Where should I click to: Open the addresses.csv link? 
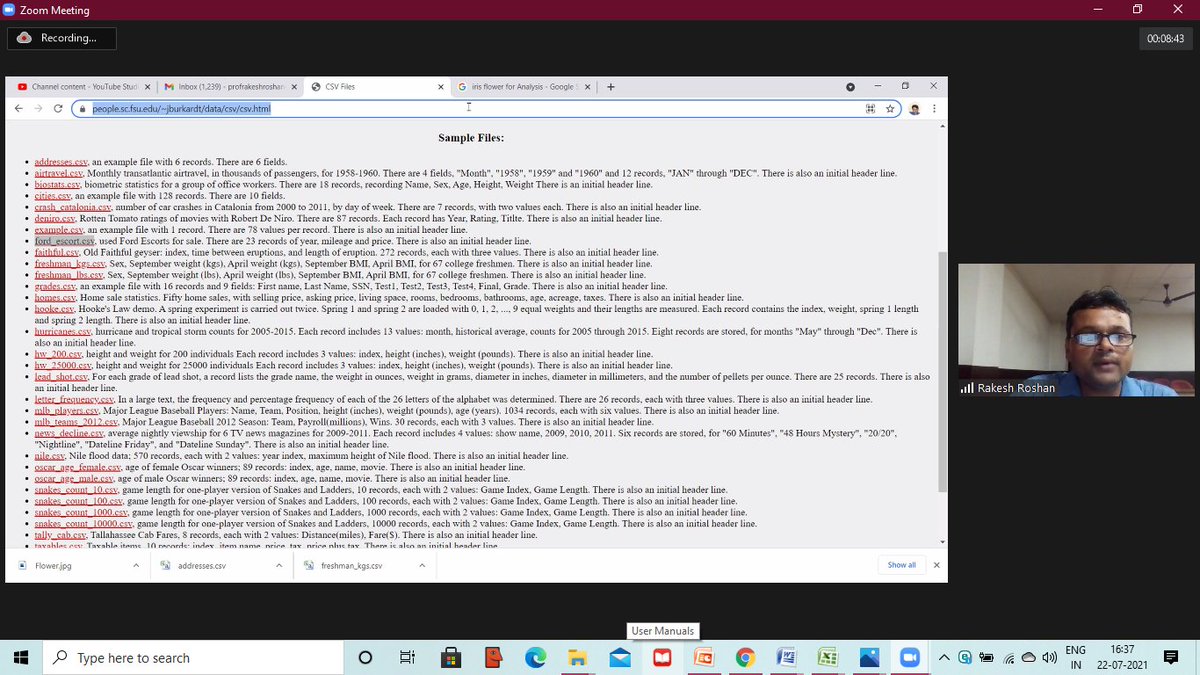(60, 162)
